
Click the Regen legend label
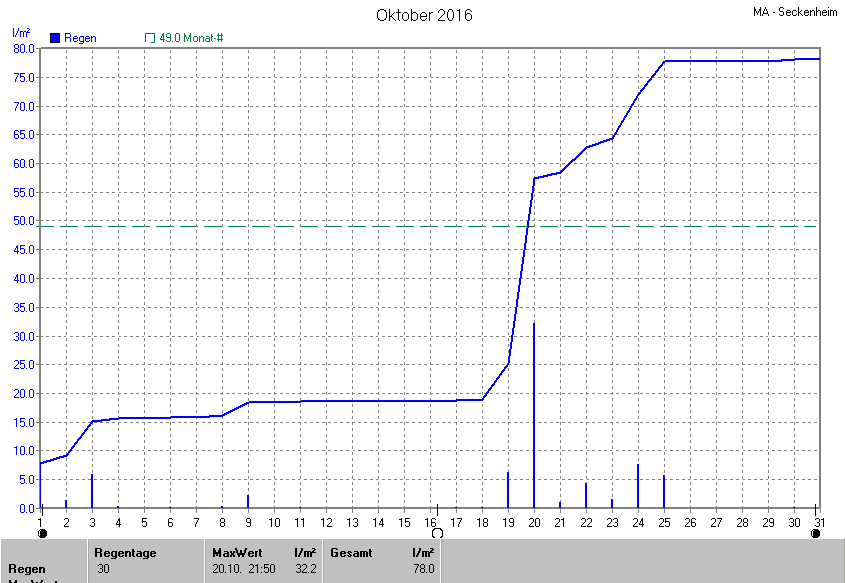80,38
